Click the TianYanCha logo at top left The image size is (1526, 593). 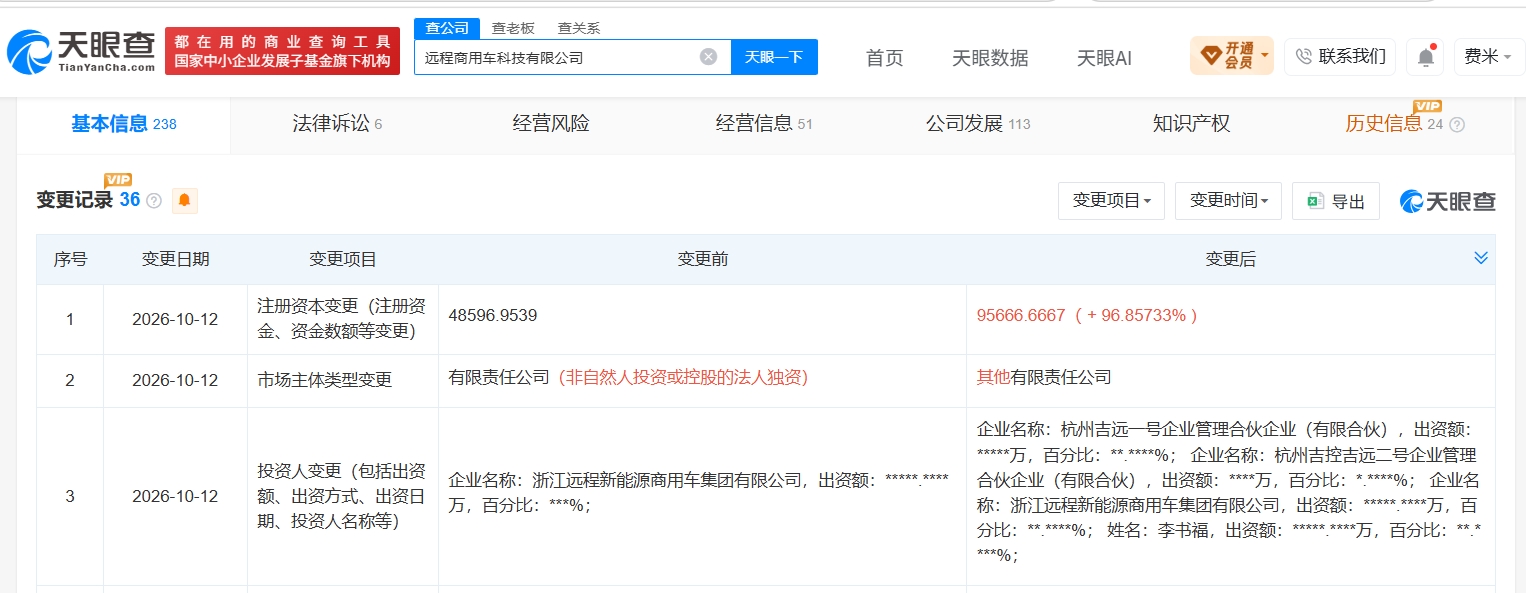(x=81, y=52)
